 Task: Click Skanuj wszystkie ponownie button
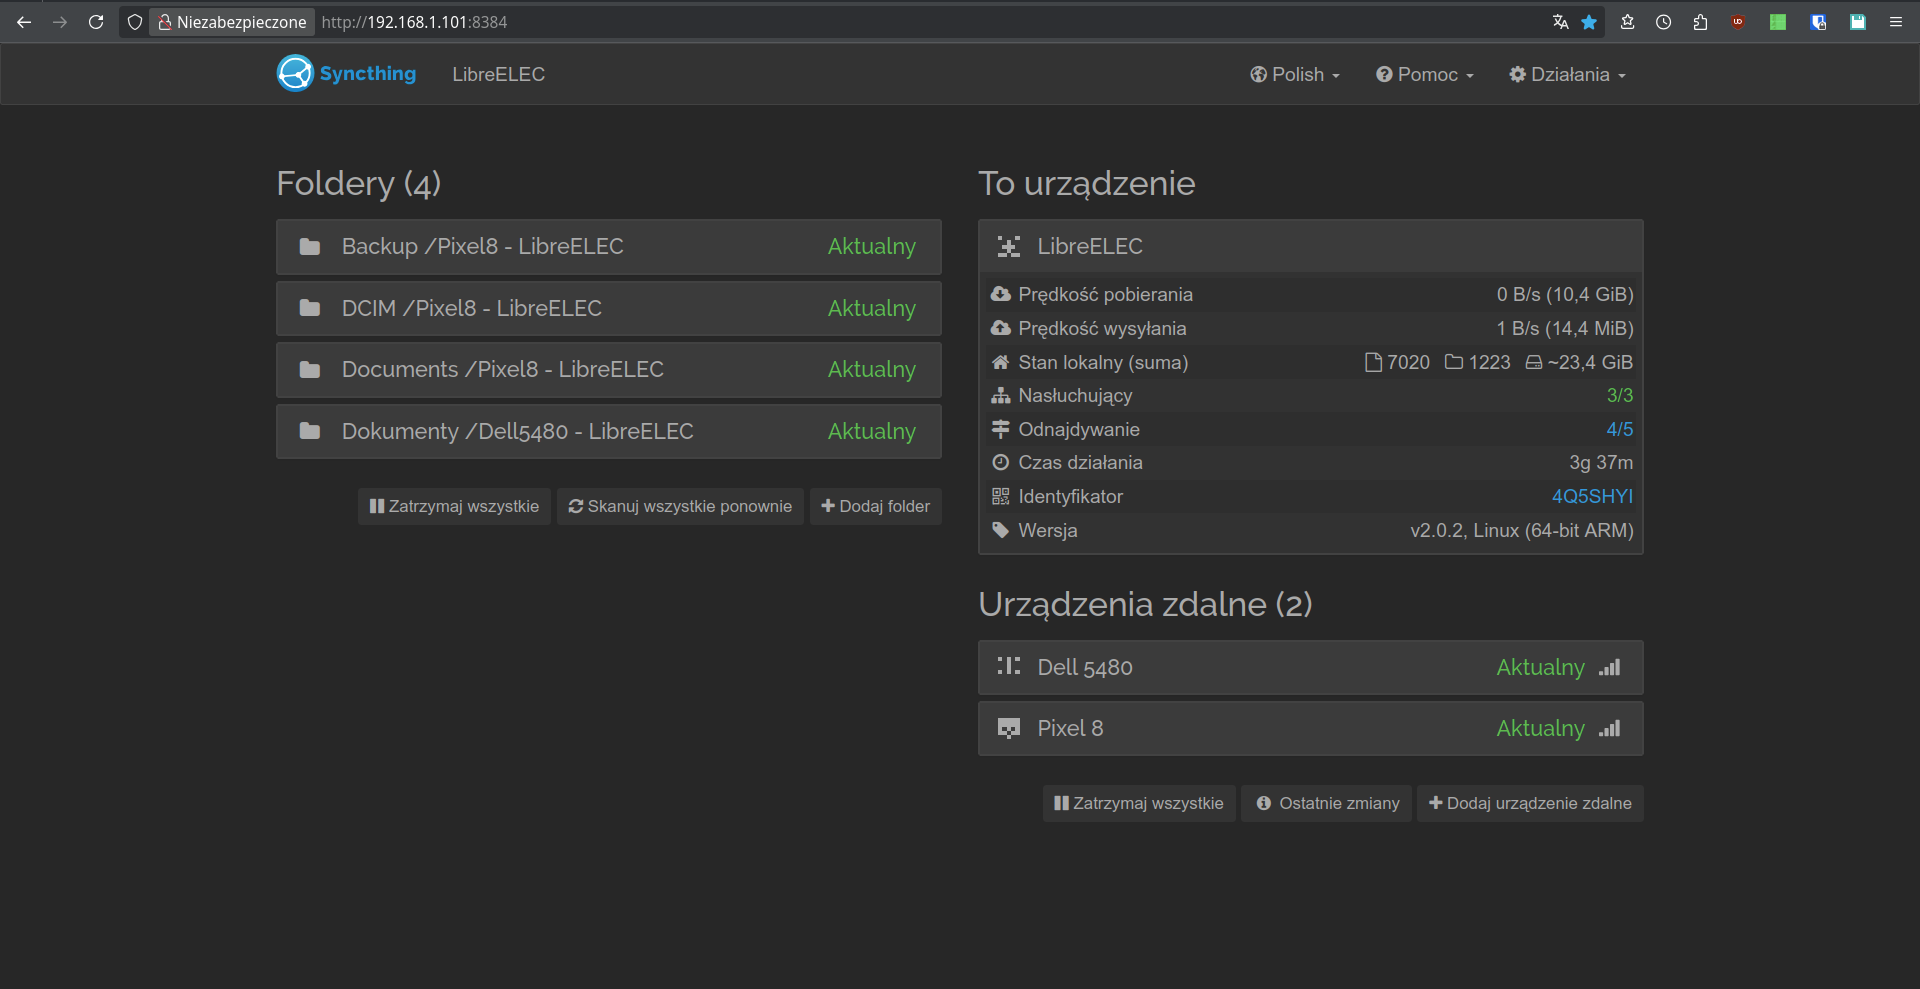[x=680, y=507]
